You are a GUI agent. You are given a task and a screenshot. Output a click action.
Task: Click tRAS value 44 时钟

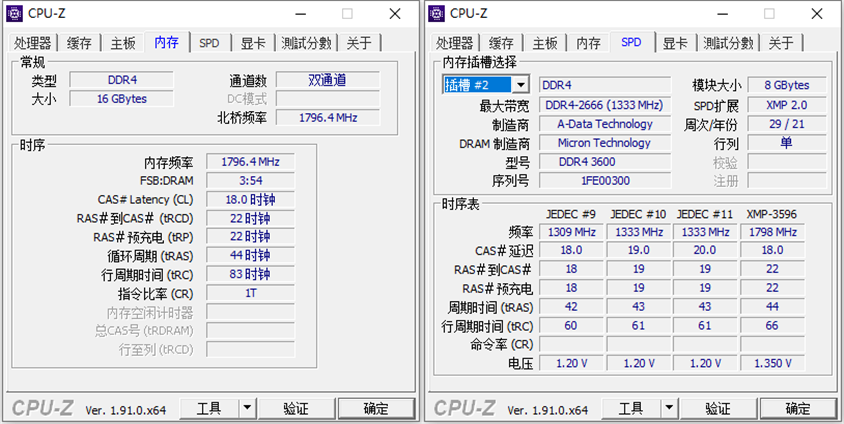click(x=250, y=256)
